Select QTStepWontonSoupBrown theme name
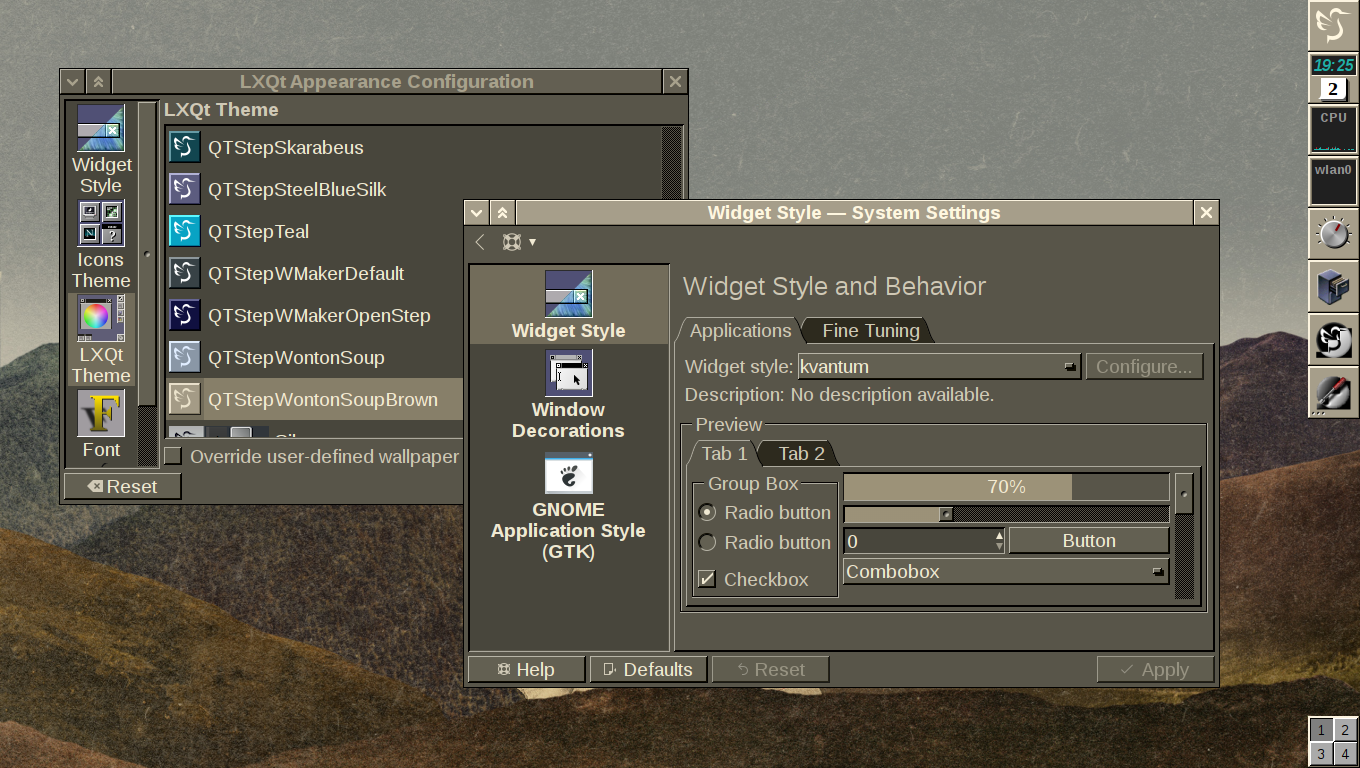This screenshot has width=1360, height=768. click(323, 399)
